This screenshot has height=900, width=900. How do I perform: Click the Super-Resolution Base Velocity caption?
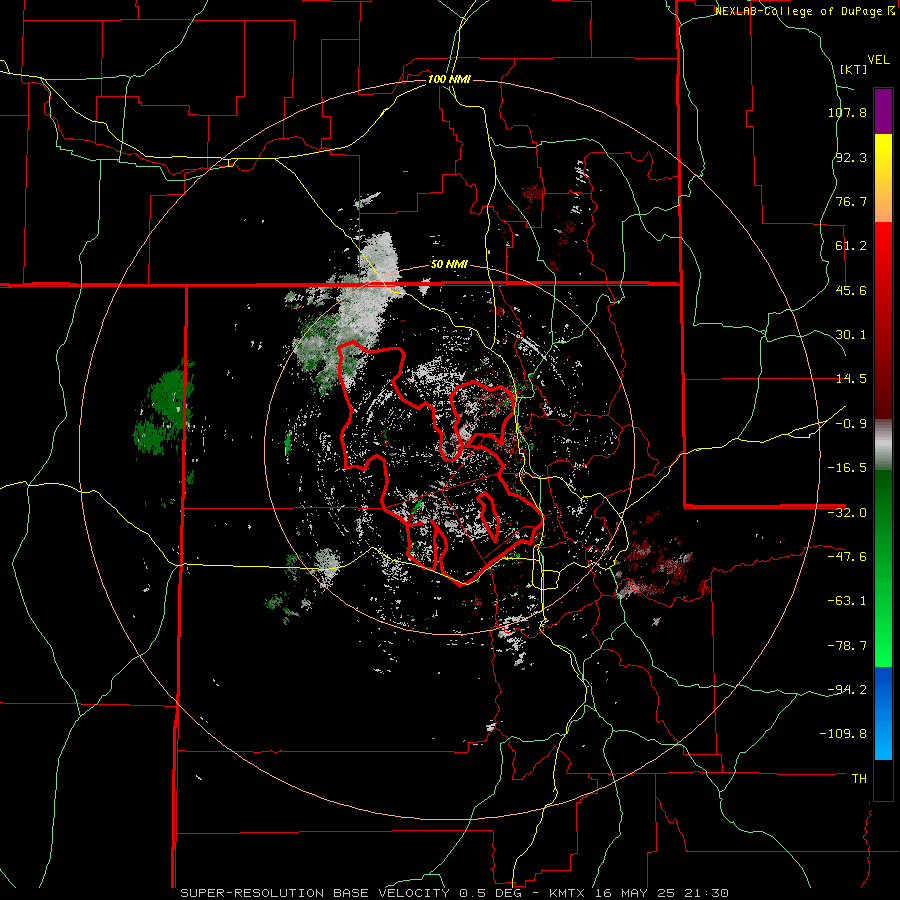(454, 893)
